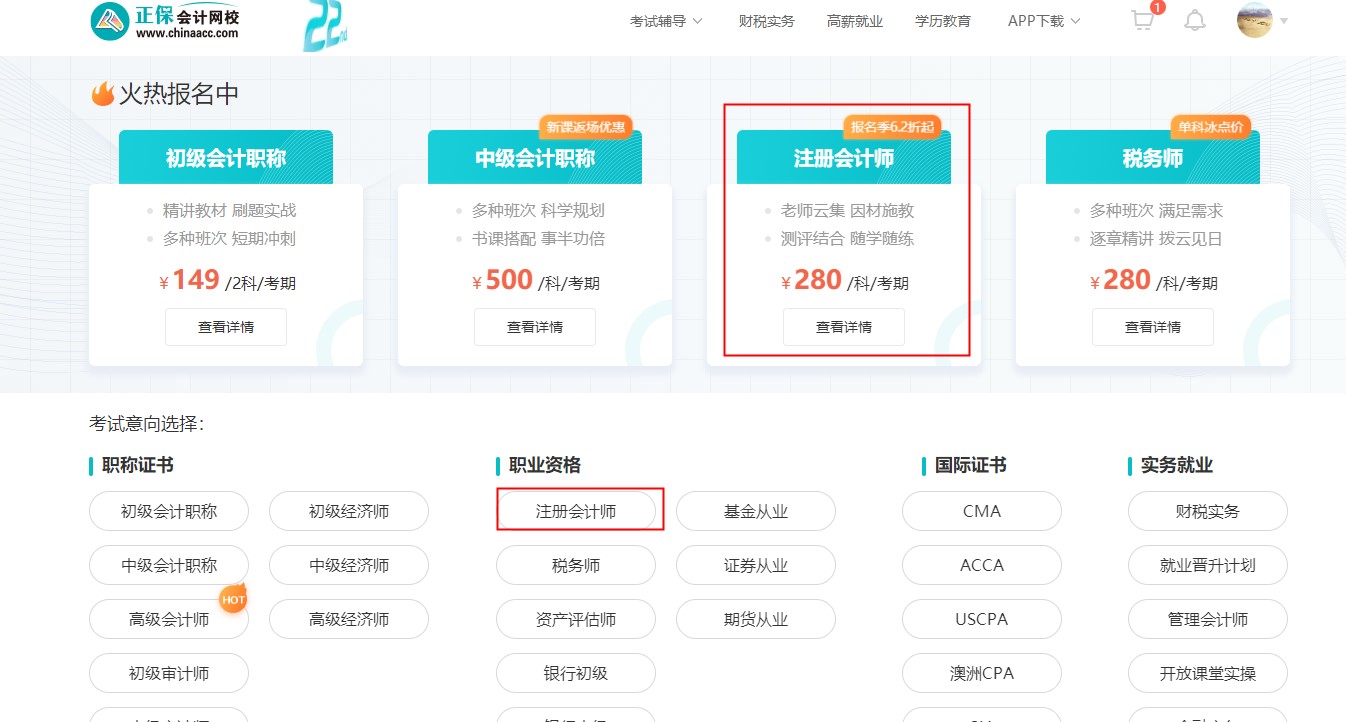Open the notification bell
Screen dimensions: 1346x722
pyautogui.click(x=1194, y=20)
